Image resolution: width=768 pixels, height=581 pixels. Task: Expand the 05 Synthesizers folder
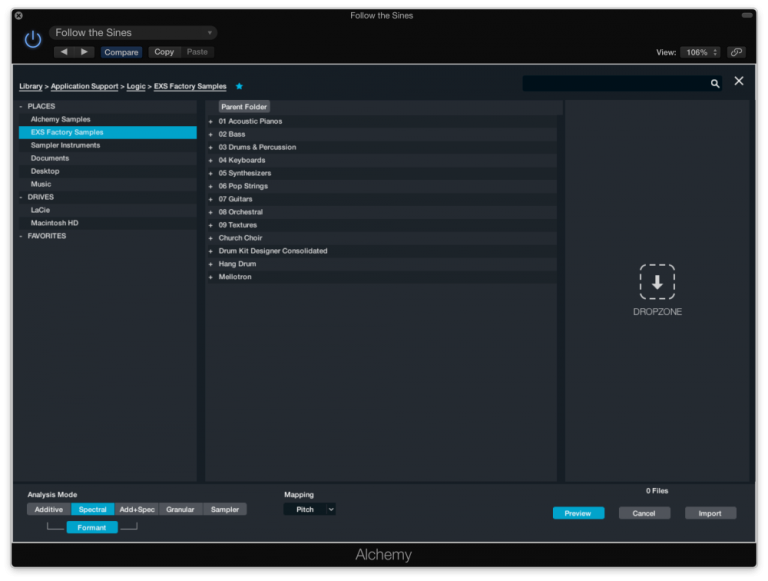click(x=211, y=173)
